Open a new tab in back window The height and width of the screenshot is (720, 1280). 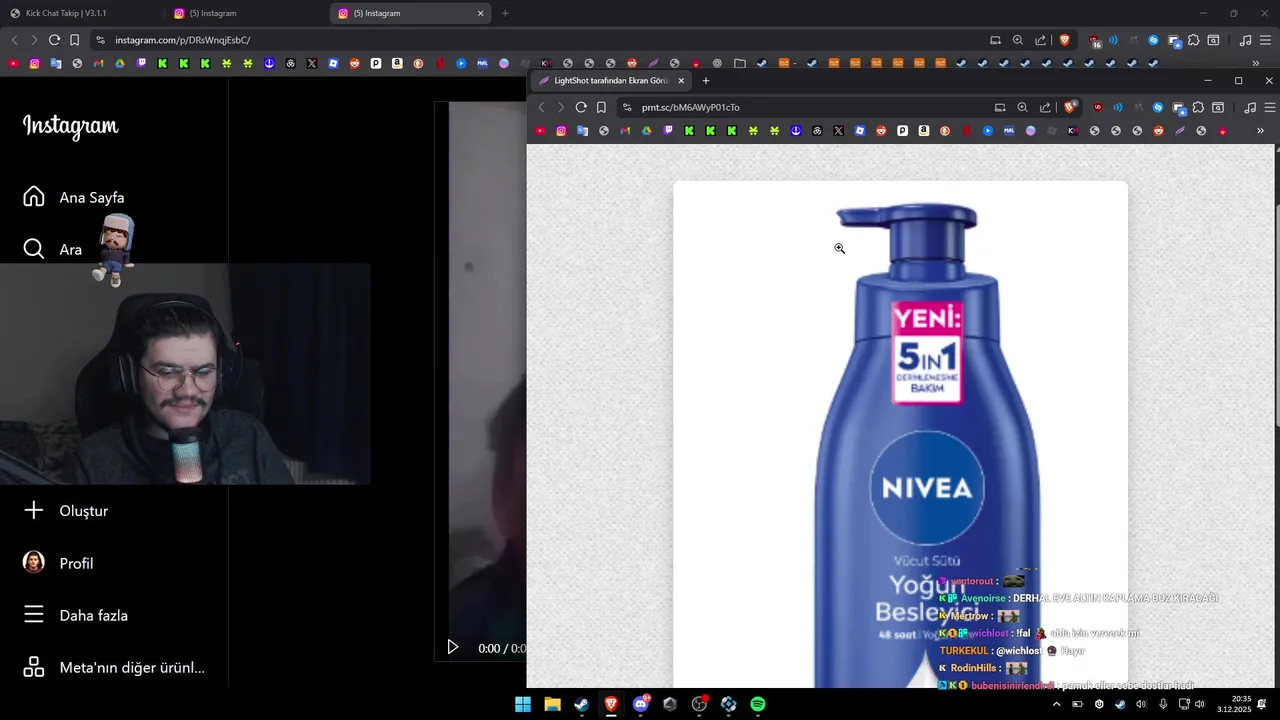pyautogui.click(x=505, y=13)
